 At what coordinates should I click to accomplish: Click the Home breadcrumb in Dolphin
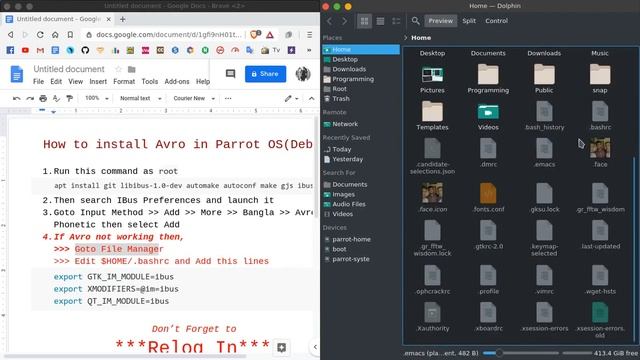(x=421, y=38)
